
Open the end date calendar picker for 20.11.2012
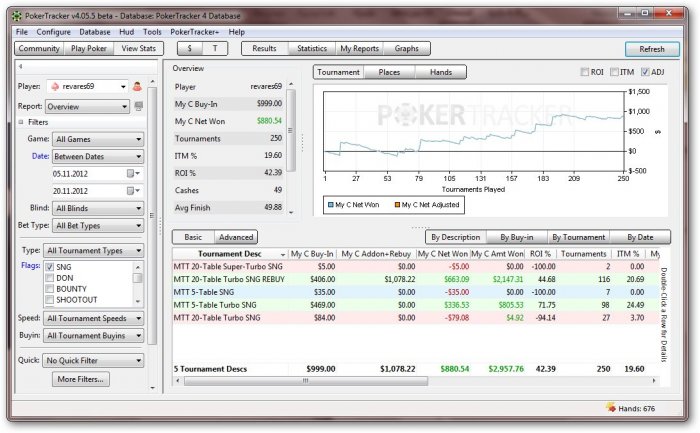click(x=133, y=191)
